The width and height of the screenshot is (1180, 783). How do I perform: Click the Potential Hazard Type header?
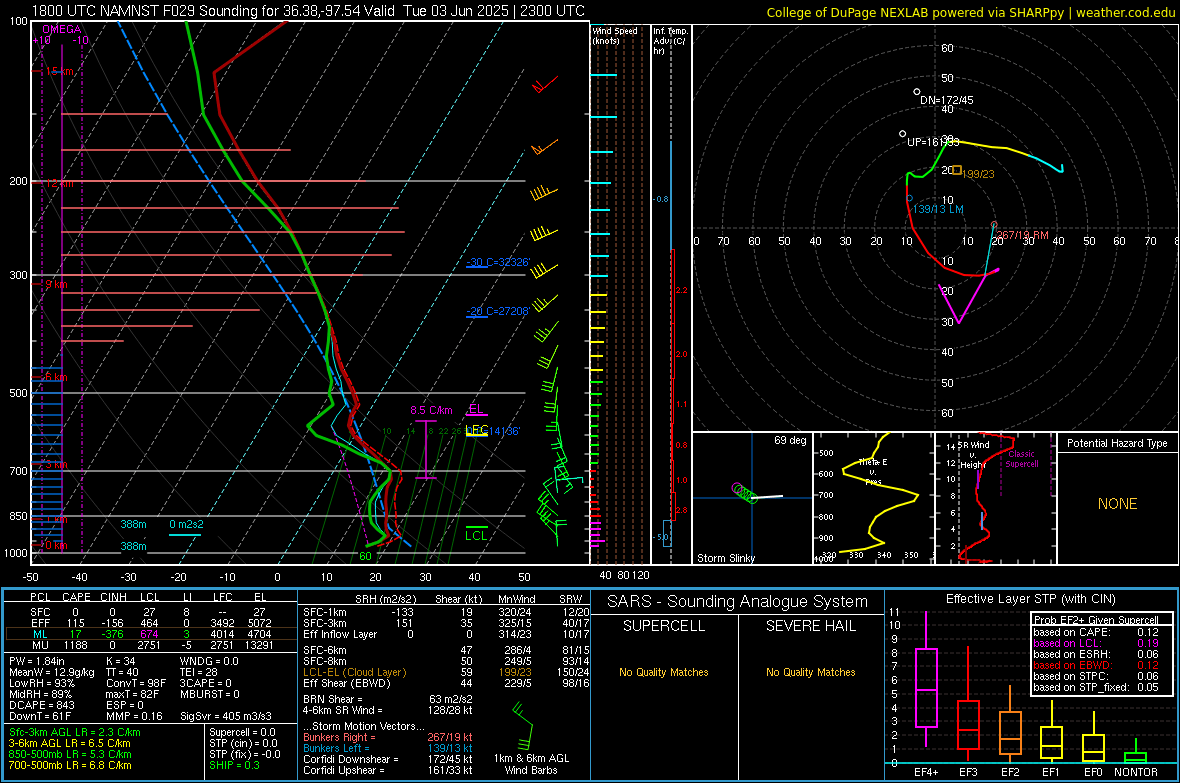tap(1117, 443)
